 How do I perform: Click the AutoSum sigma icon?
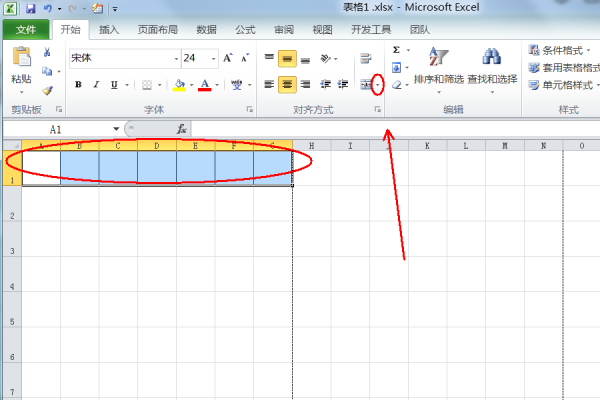click(x=396, y=50)
